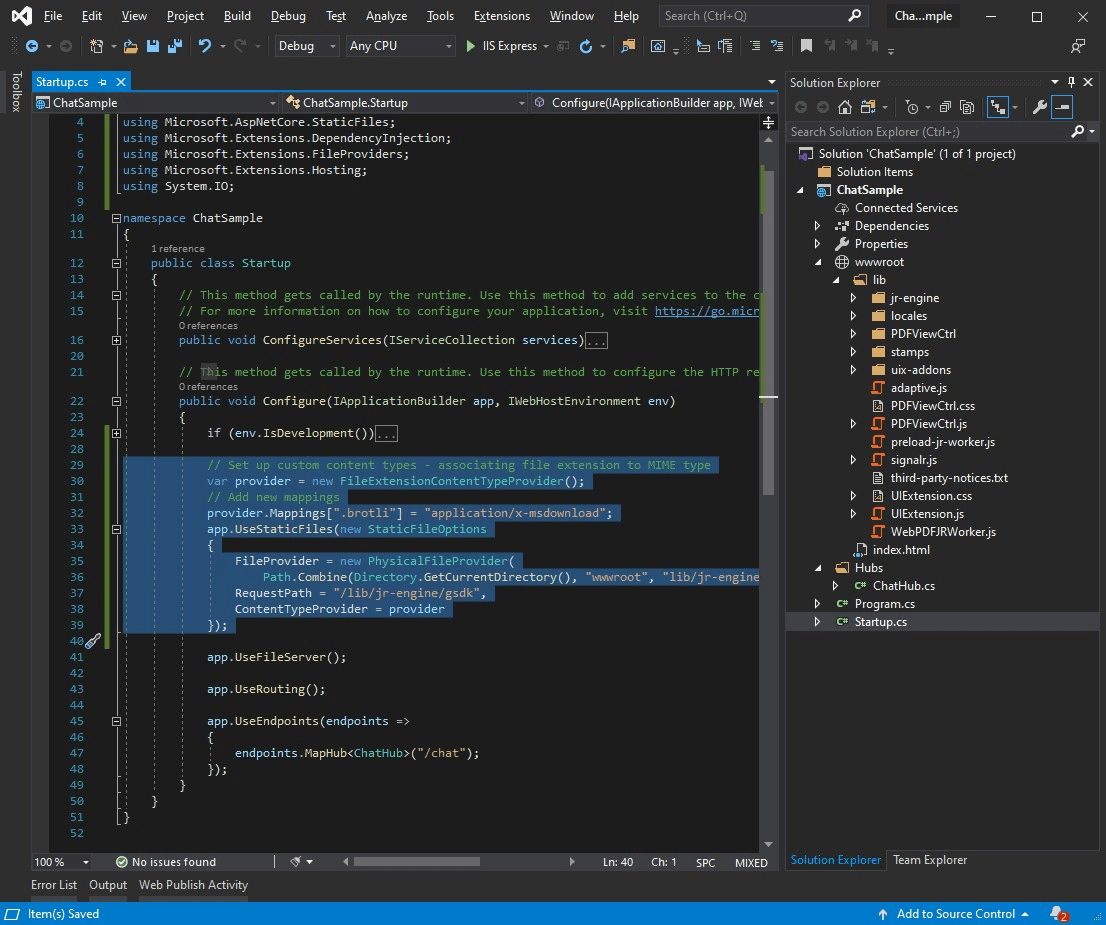This screenshot has width=1106, height=925.
Task: Toggle a bookmark with the bookmark icon
Action: tap(806, 46)
